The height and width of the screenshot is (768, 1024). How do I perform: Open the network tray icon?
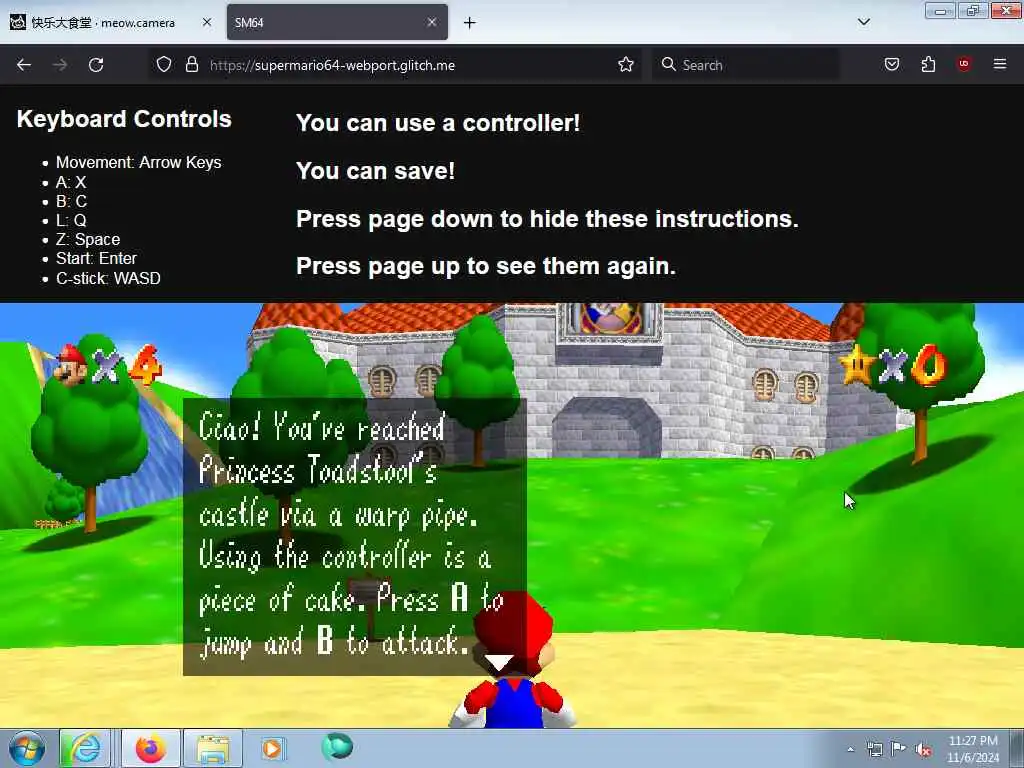click(874, 749)
